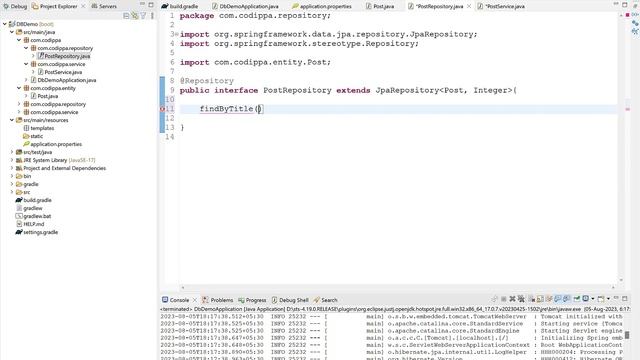Terminate the running console process
This screenshot has height=360, width=640.
[x=503, y=299]
